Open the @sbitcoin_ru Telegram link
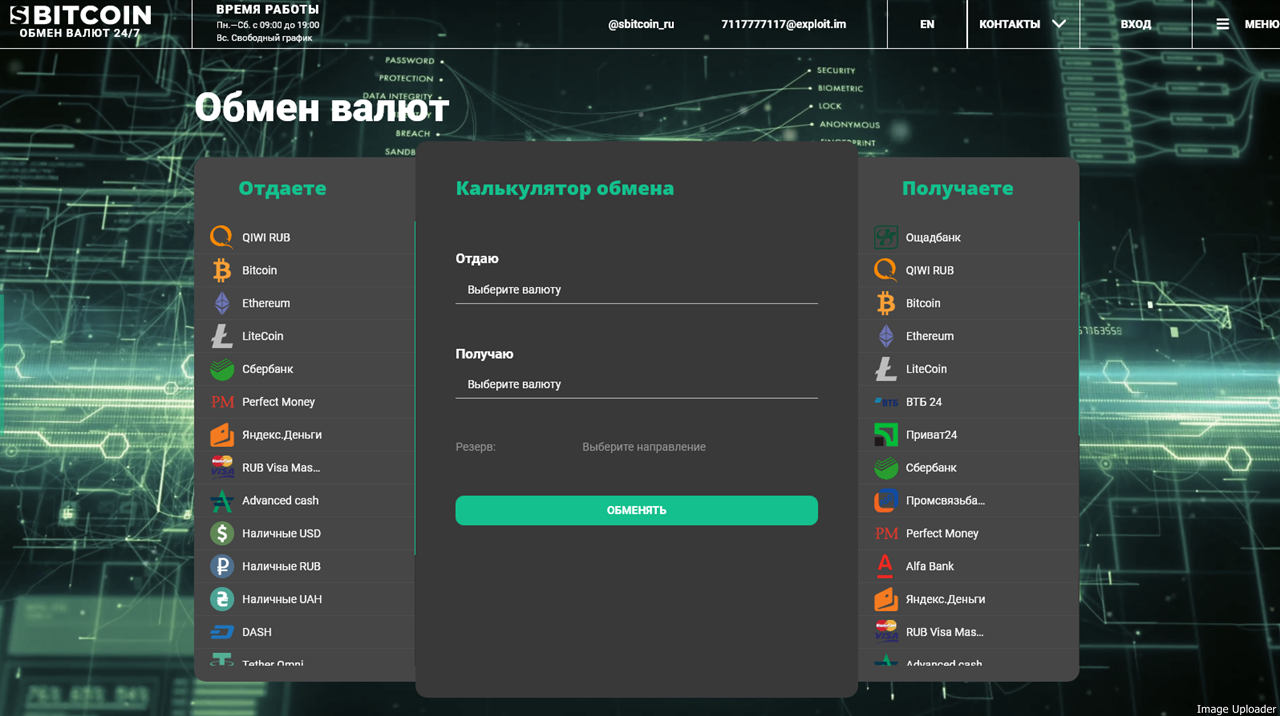Image resolution: width=1280 pixels, height=716 pixels. click(641, 24)
